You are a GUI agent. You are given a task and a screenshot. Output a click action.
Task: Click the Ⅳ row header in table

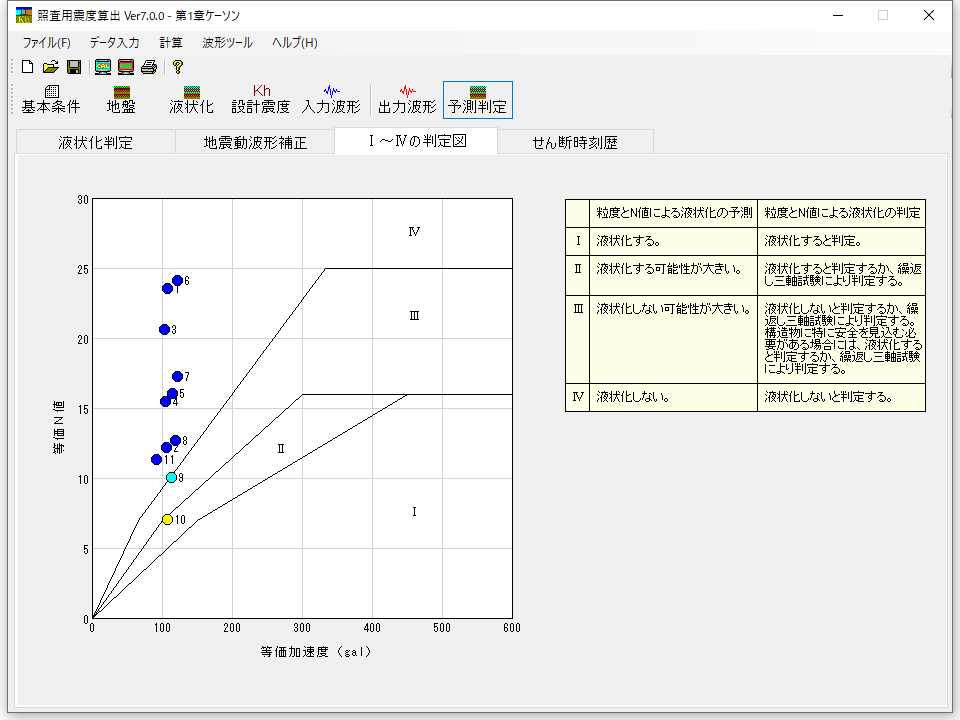pyautogui.click(x=577, y=397)
